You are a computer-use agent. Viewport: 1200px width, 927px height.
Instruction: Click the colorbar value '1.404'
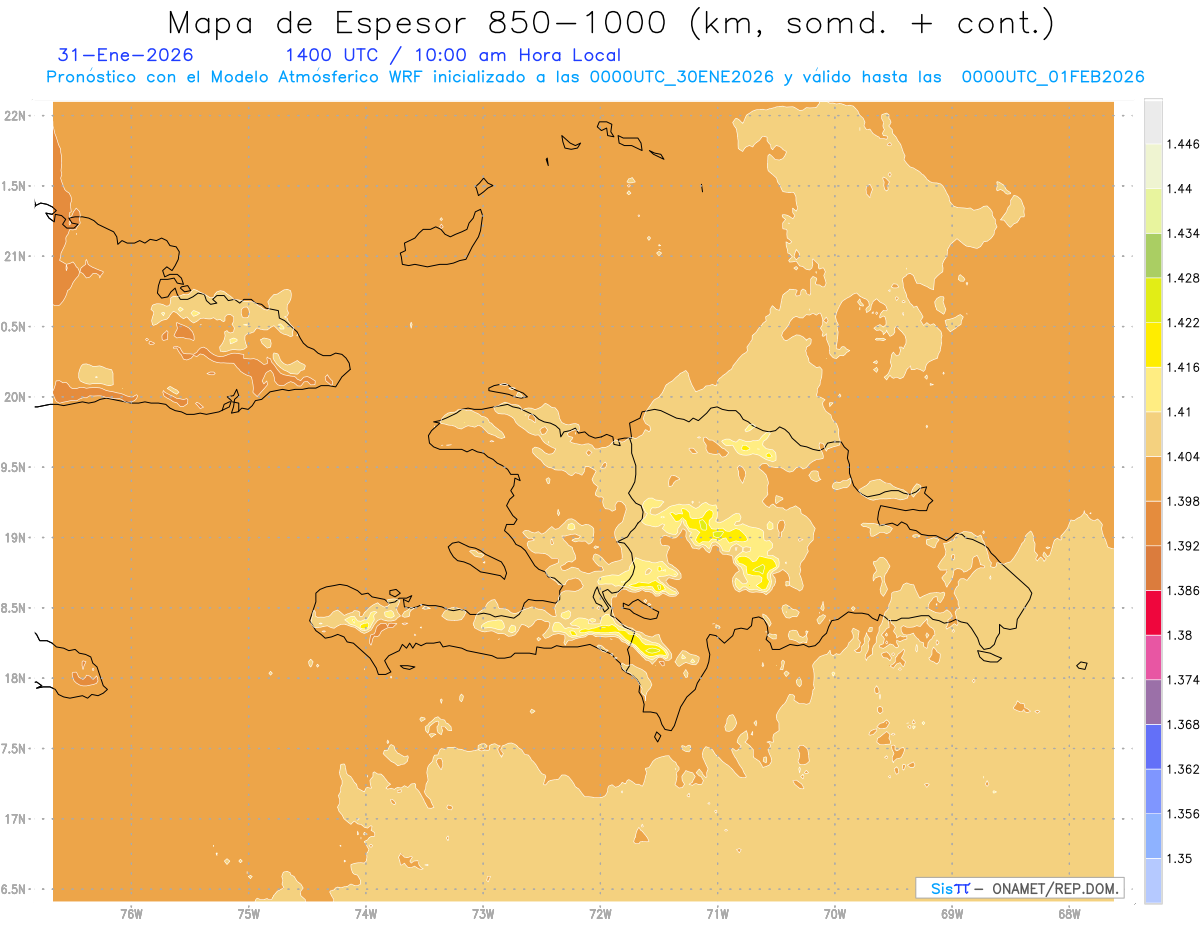[x=1184, y=456]
